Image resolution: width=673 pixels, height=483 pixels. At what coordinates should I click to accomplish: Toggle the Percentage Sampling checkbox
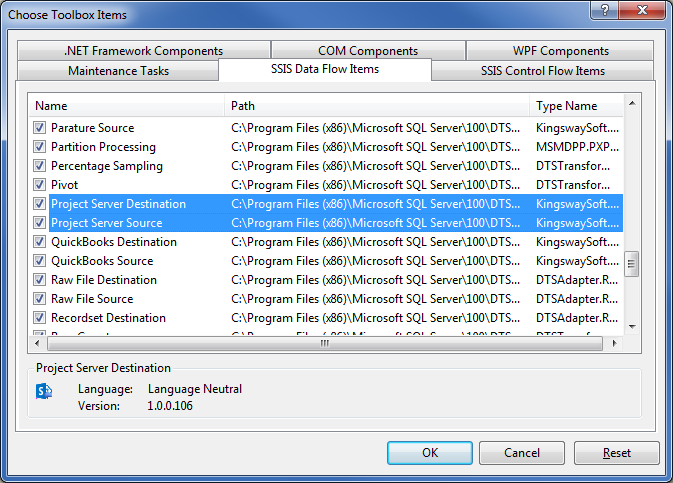(x=39, y=166)
